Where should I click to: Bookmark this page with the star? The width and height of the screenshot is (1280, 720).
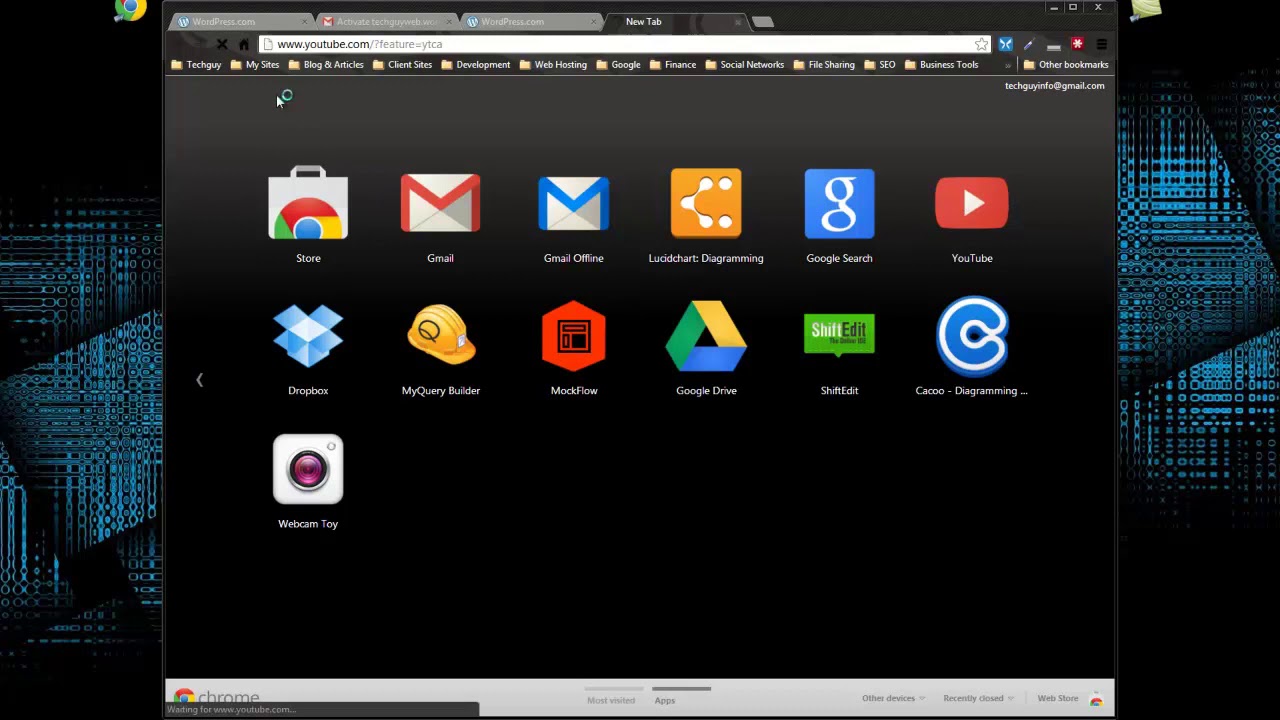(x=981, y=44)
